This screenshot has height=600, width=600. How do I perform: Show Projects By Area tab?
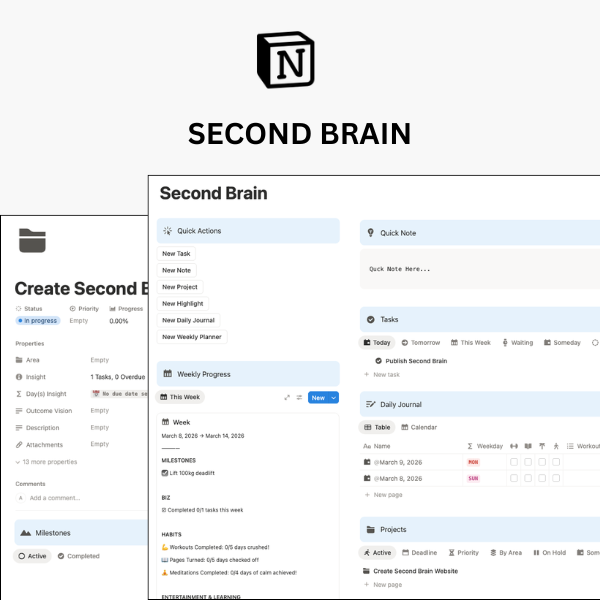click(506, 553)
